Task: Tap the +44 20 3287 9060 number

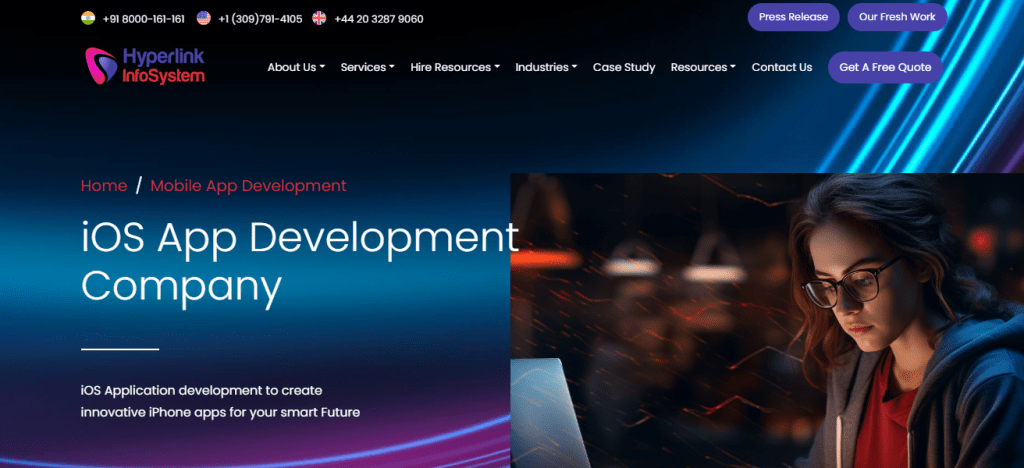Action: [378, 18]
